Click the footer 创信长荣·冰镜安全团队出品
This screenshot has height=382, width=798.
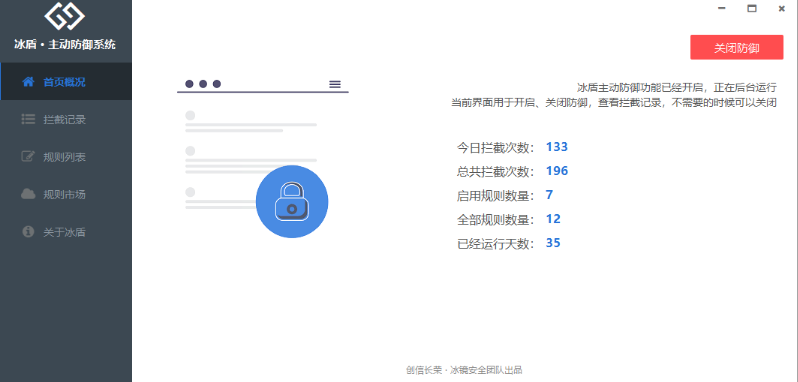(x=464, y=370)
